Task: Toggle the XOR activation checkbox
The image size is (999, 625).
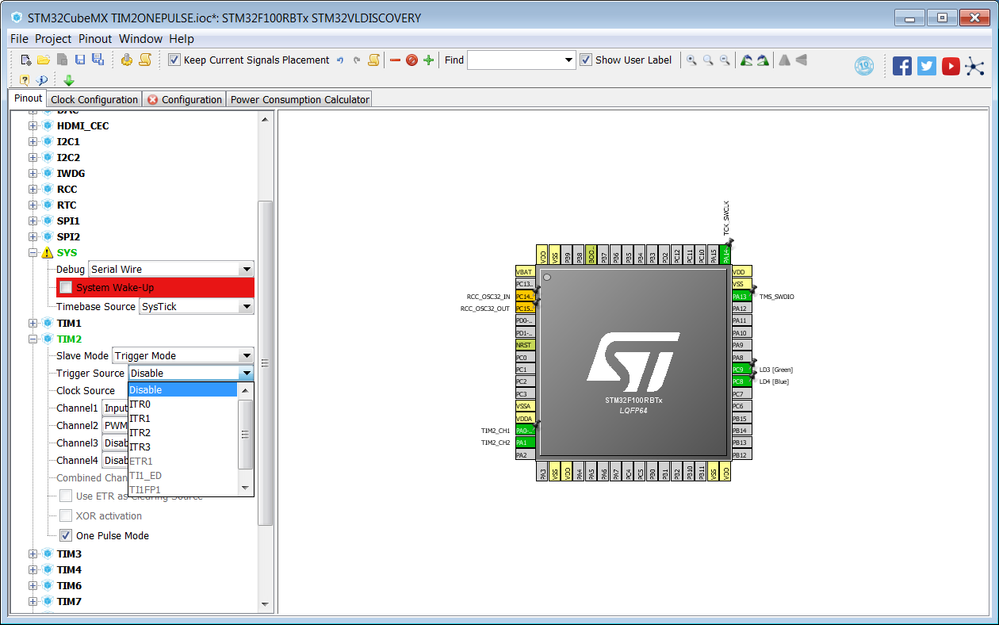Action: pos(66,515)
